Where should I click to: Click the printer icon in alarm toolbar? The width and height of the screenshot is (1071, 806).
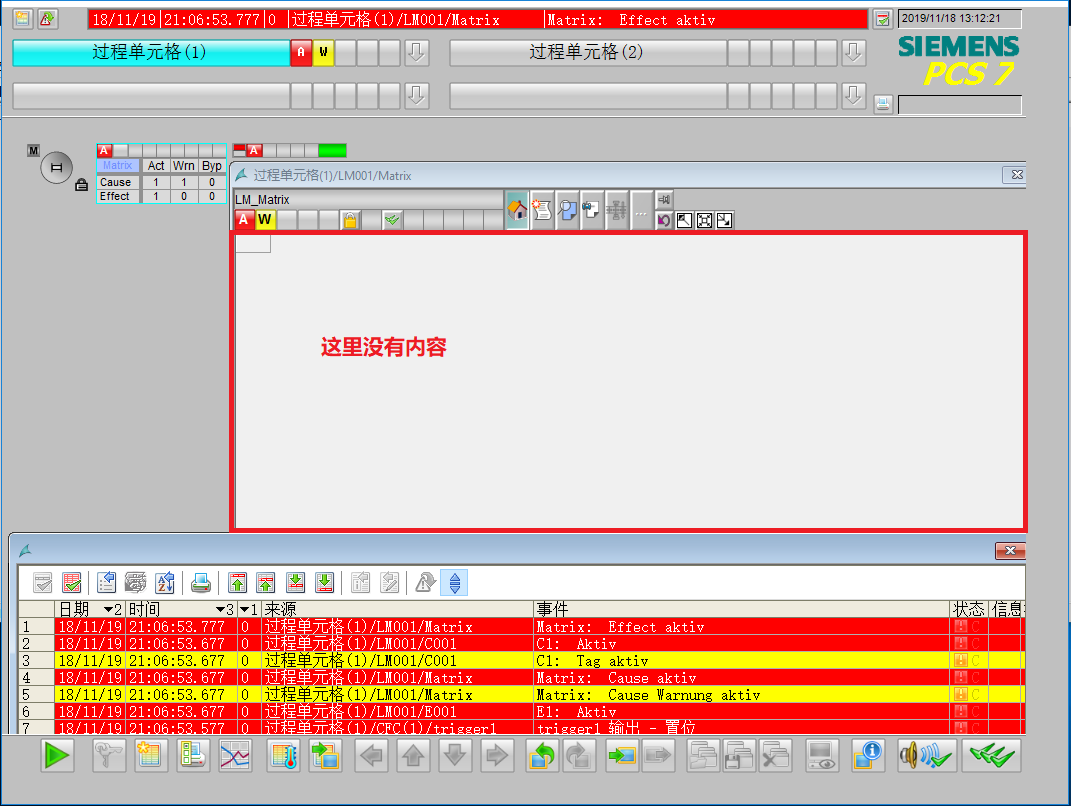[201, 583]
